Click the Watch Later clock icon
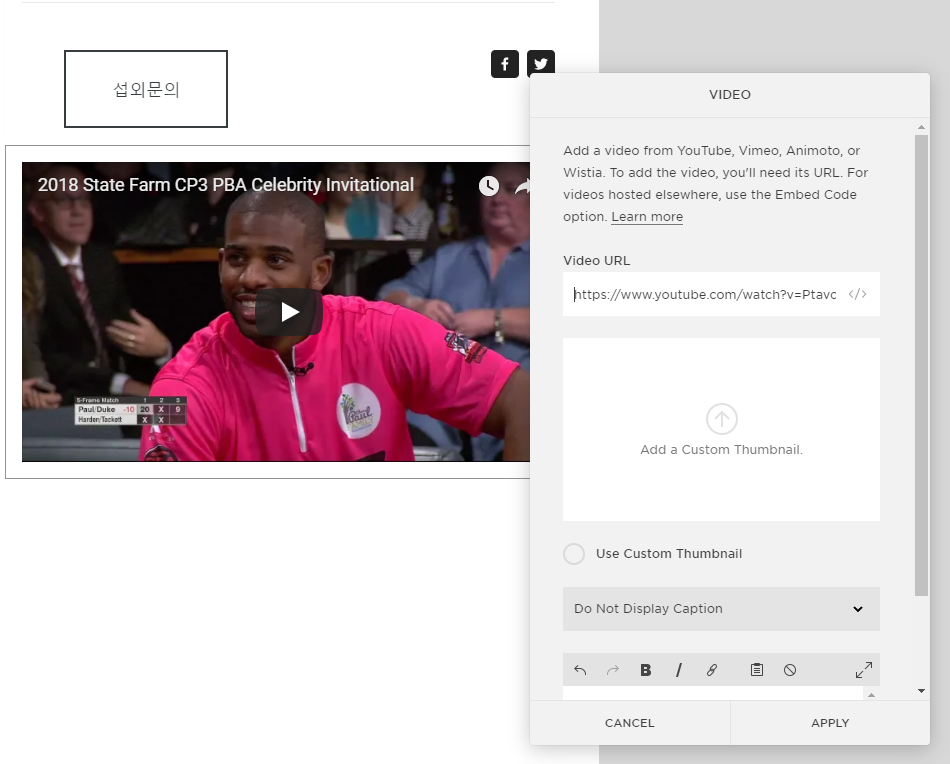Image resolution: width=950 pixels, height=764 pixels. point(489,186)
